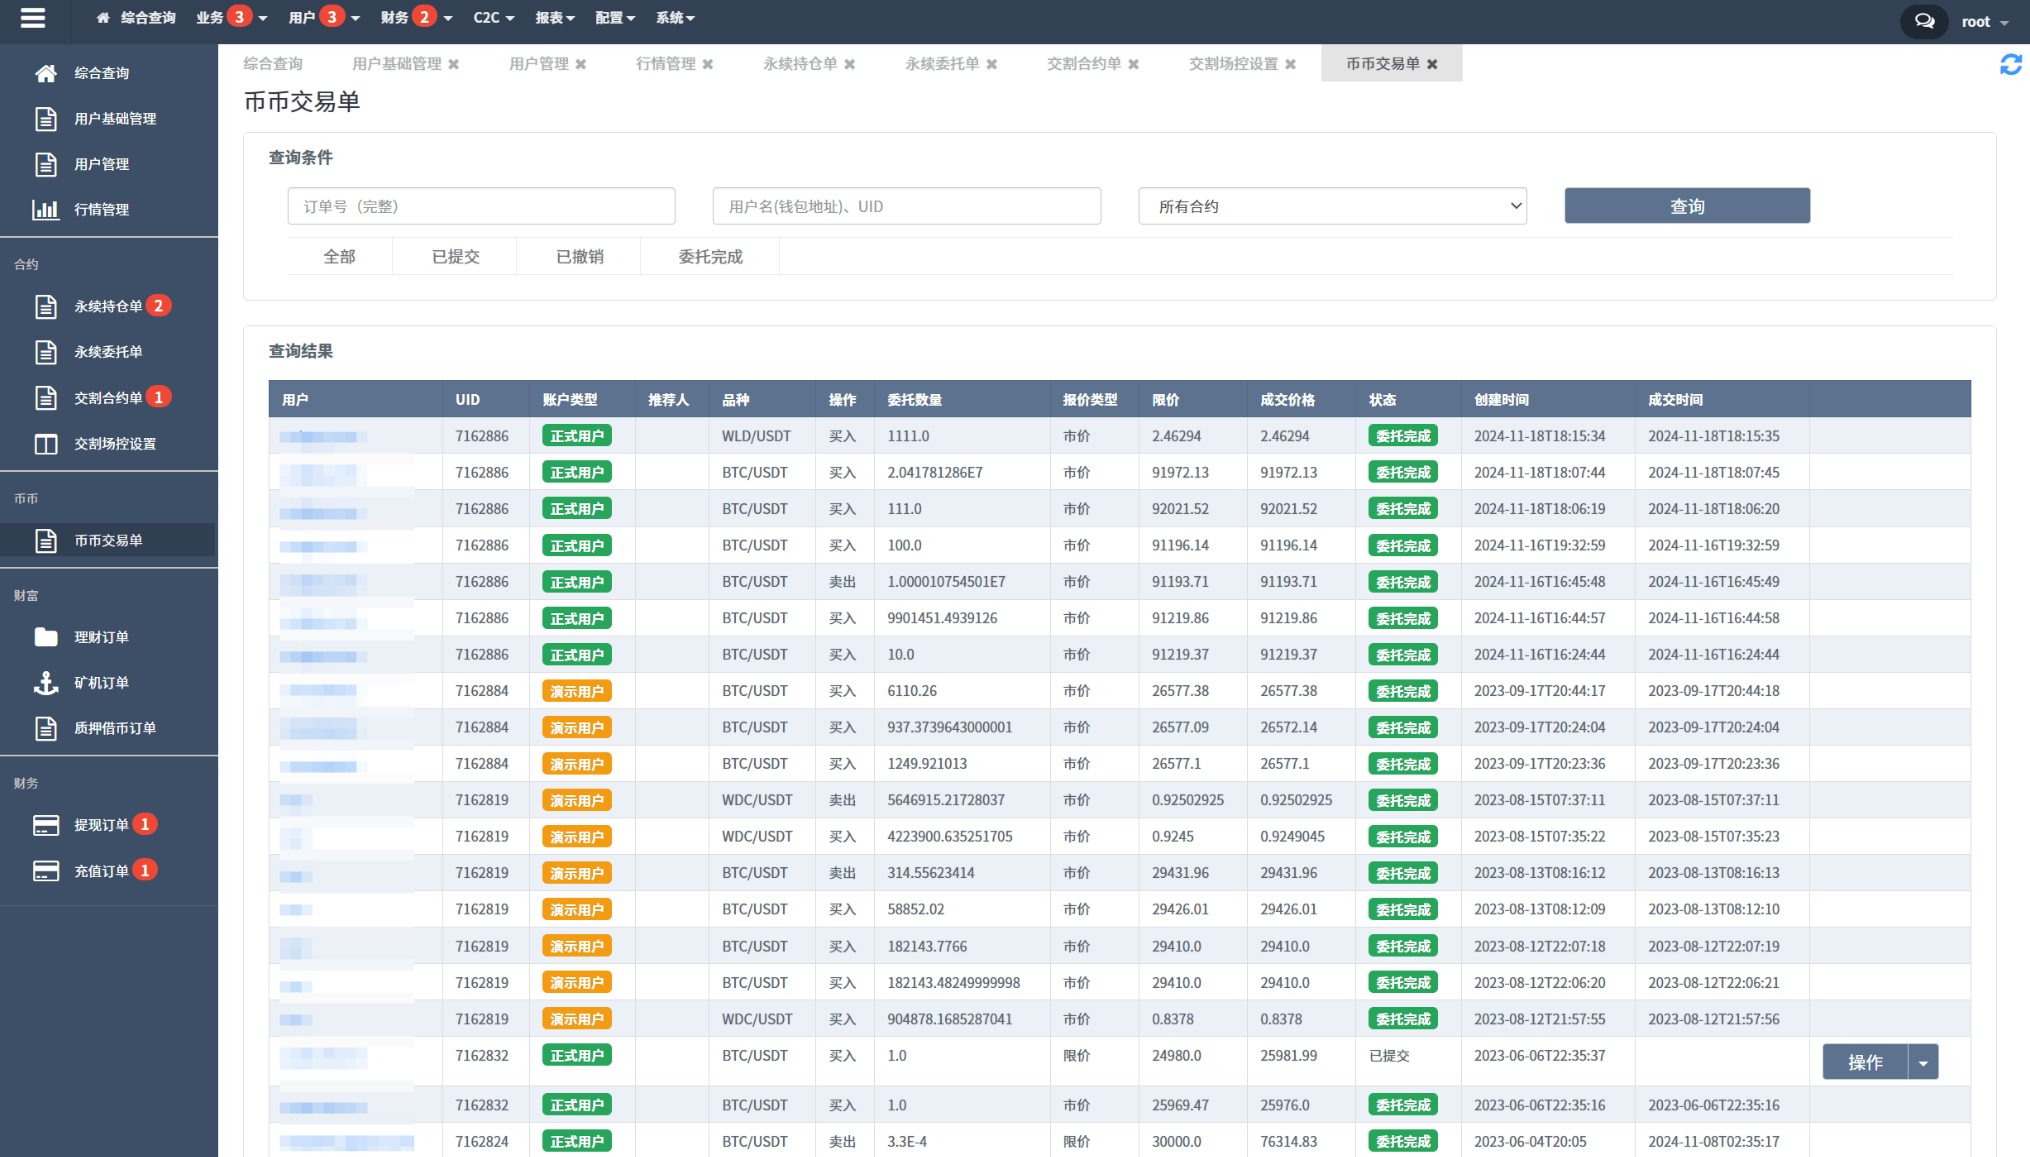Select the 已撤销 status filter
This screenshot has width=2030, height=1157.
(x=579, y=257)
